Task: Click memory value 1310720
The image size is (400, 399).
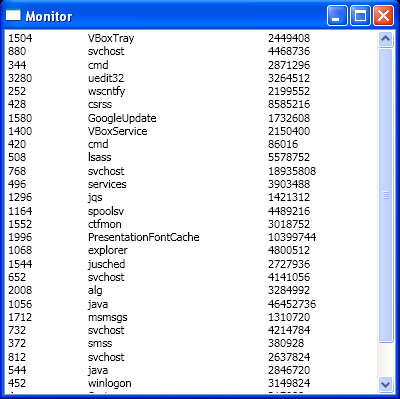Action: coord(289,317)
